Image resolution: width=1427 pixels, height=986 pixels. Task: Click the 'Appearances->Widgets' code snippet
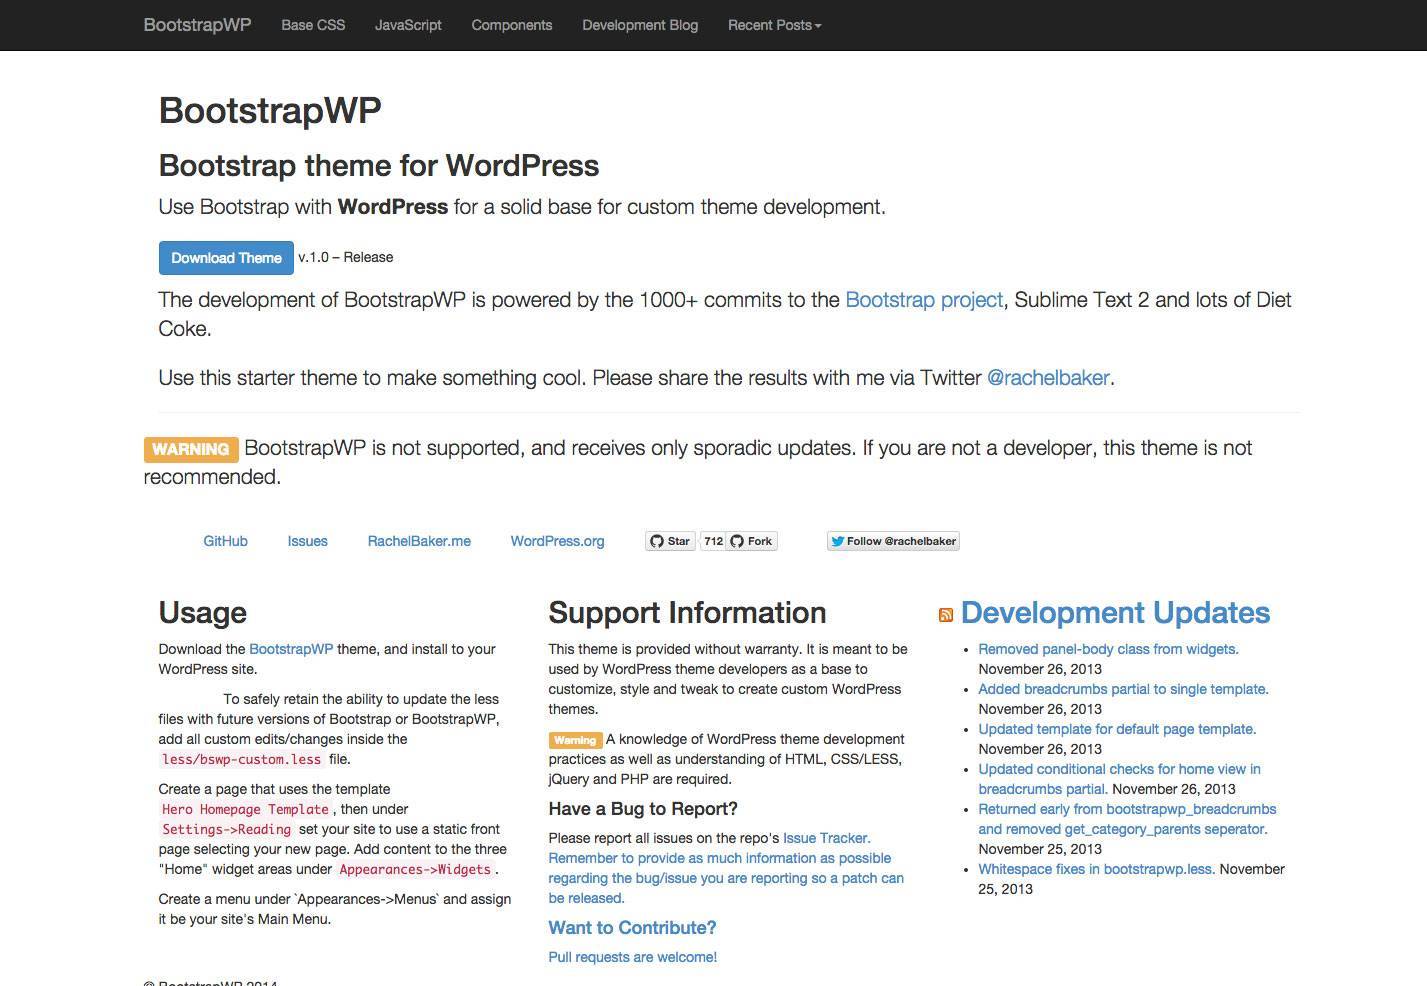tap(415, 869)
